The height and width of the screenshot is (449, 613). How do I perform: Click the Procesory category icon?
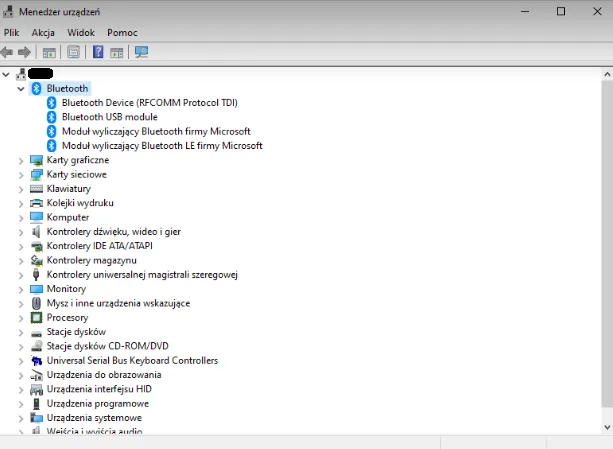pyautogui.click(x=37, y=317)
